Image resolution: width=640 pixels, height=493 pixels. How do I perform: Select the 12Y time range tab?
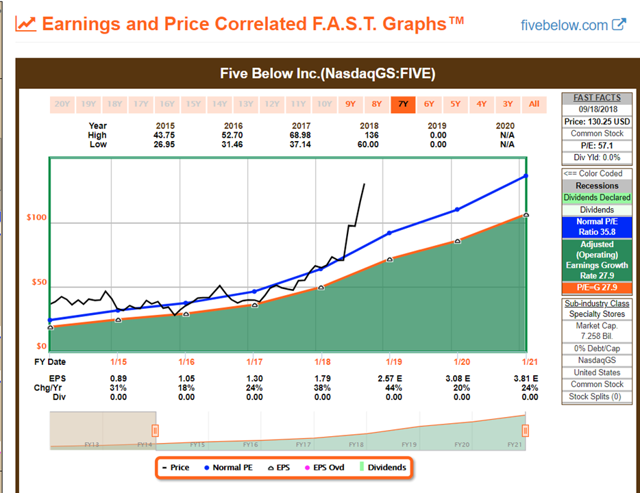pyautogui.click(x=272, y=104)
